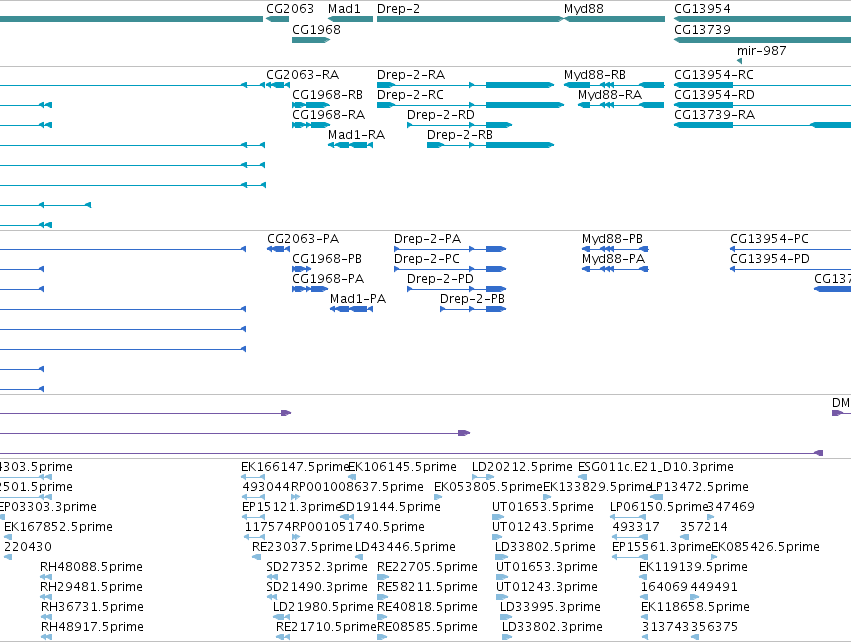Image resolution: width=851 pixels, height=642 pixels.
Task: Select the Myd88 gene label
Action: (583, 9)
